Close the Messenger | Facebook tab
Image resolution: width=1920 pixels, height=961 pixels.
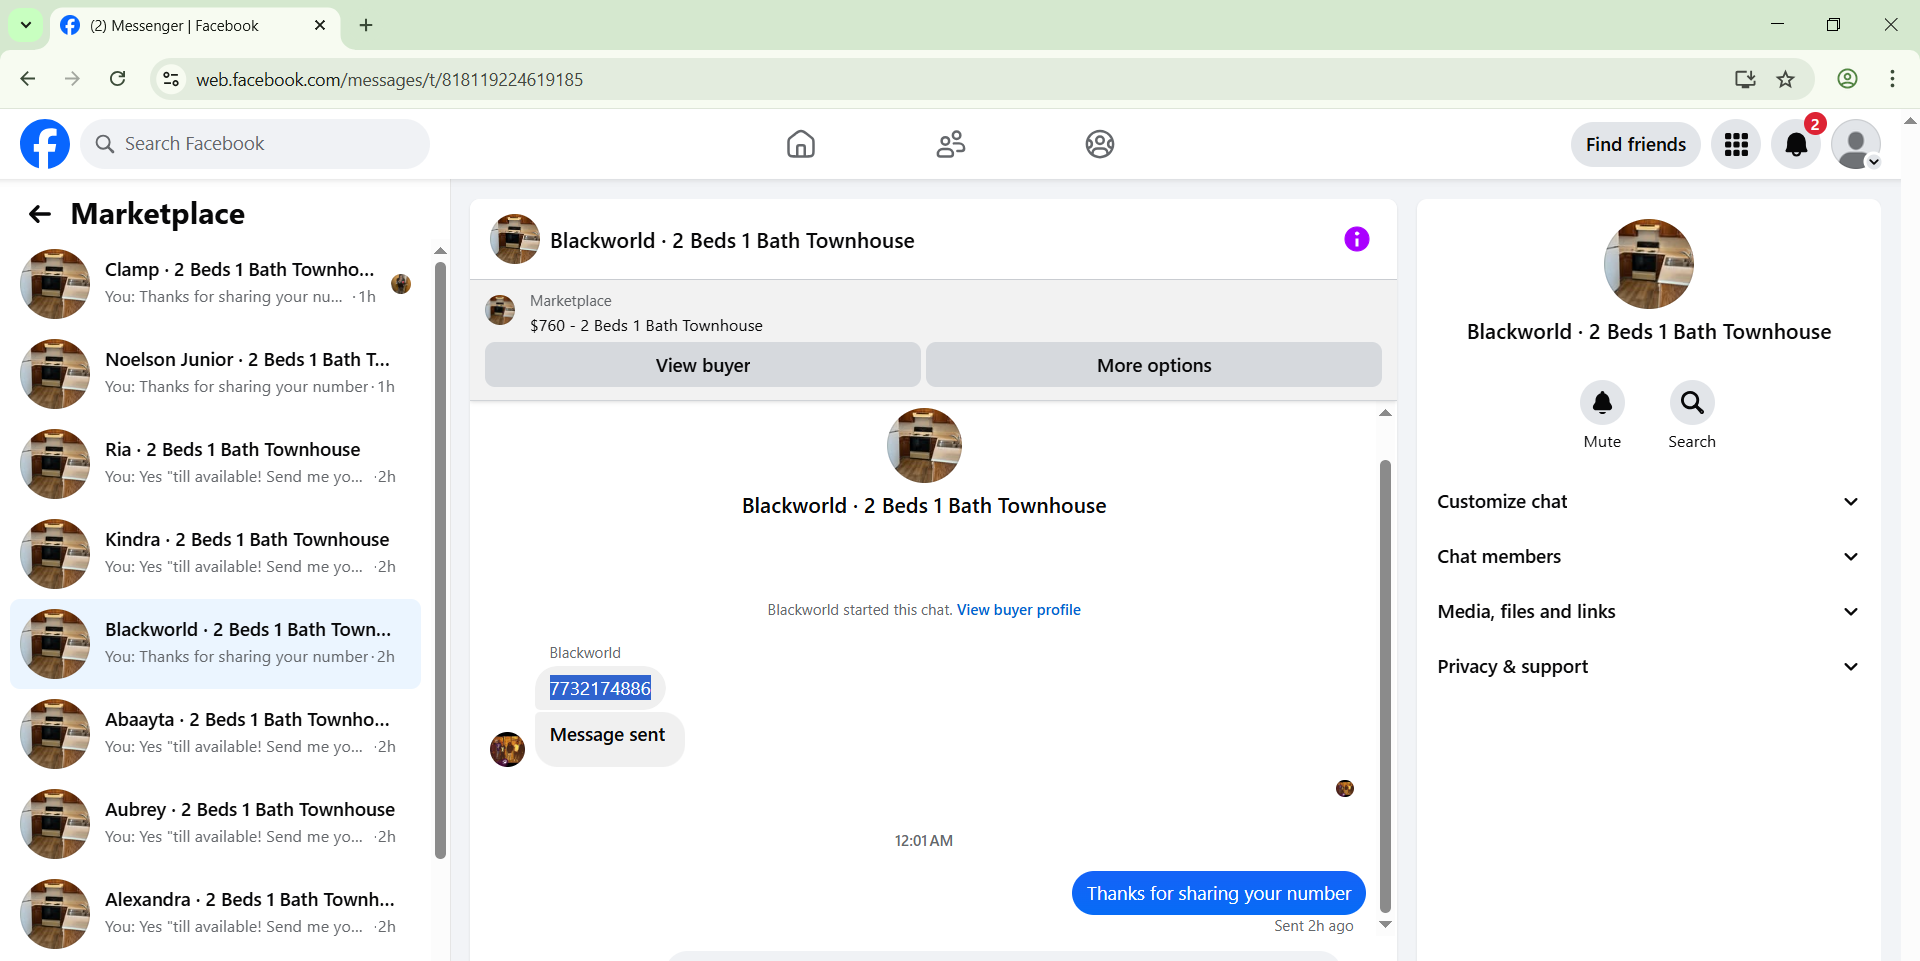tap(320, 25)
